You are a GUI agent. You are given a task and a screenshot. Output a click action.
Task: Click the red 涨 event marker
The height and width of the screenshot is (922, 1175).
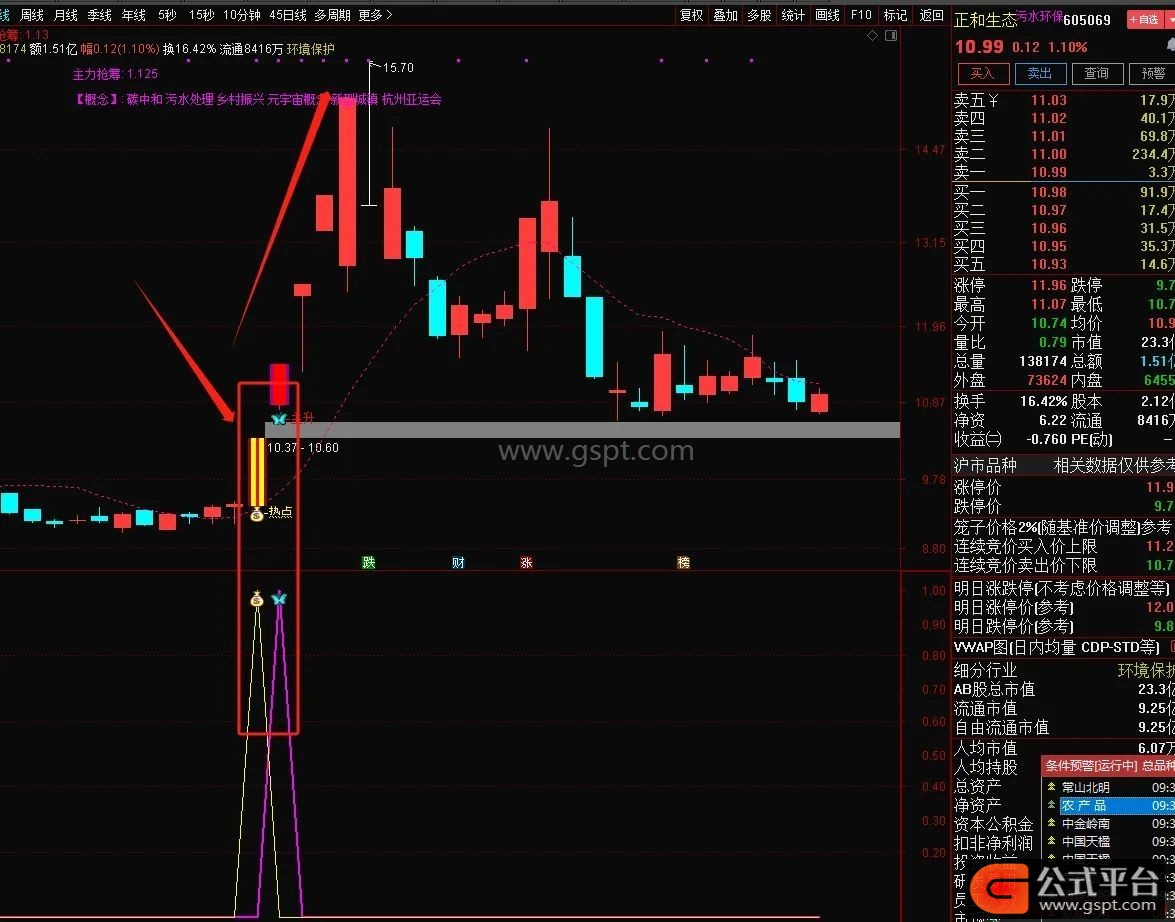coord(526,562)
